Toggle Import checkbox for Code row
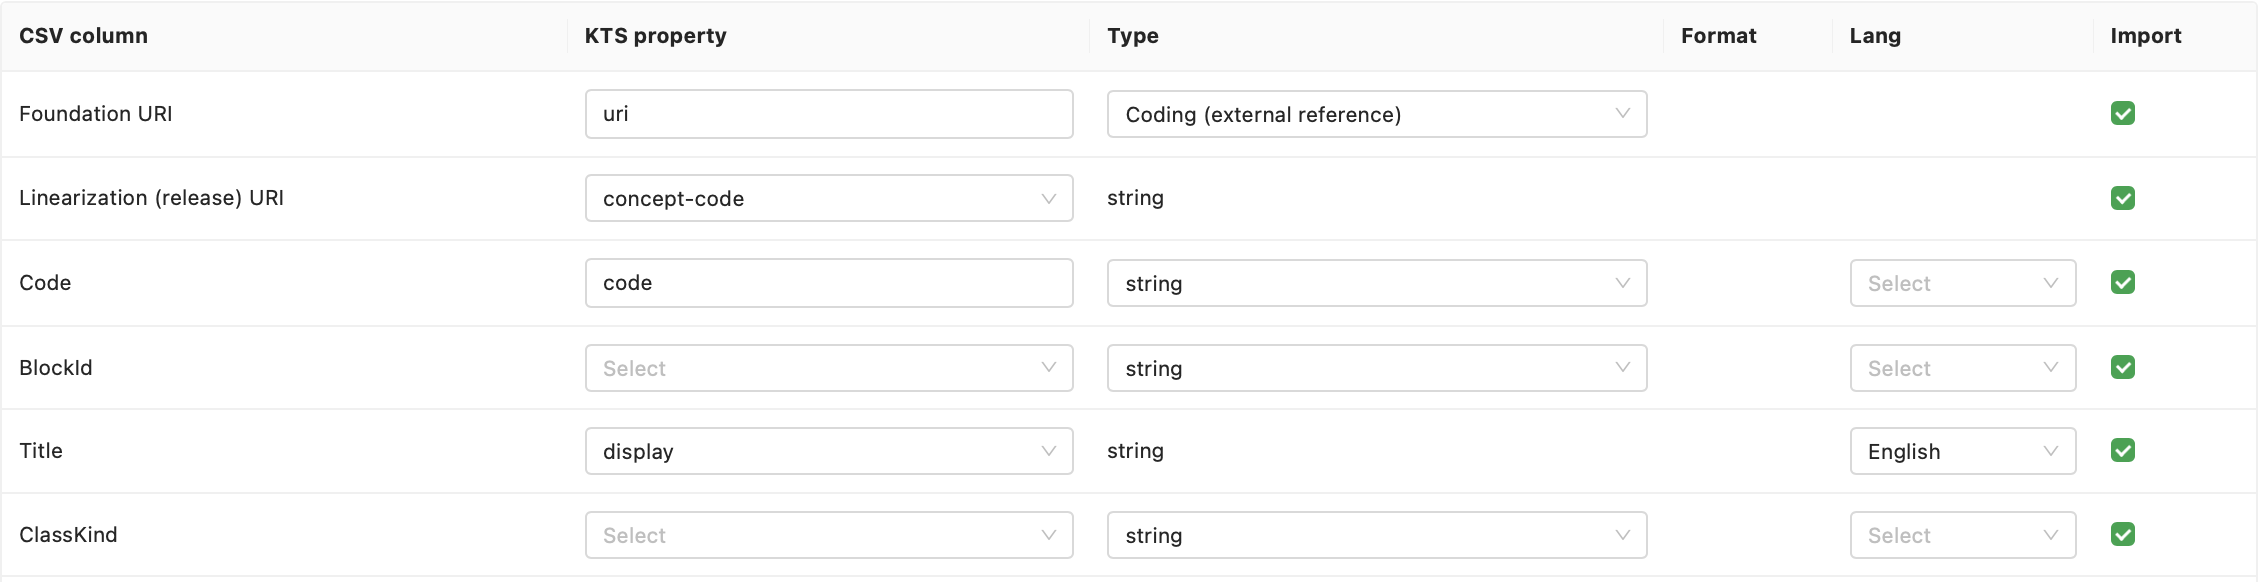 point(2122,283)
